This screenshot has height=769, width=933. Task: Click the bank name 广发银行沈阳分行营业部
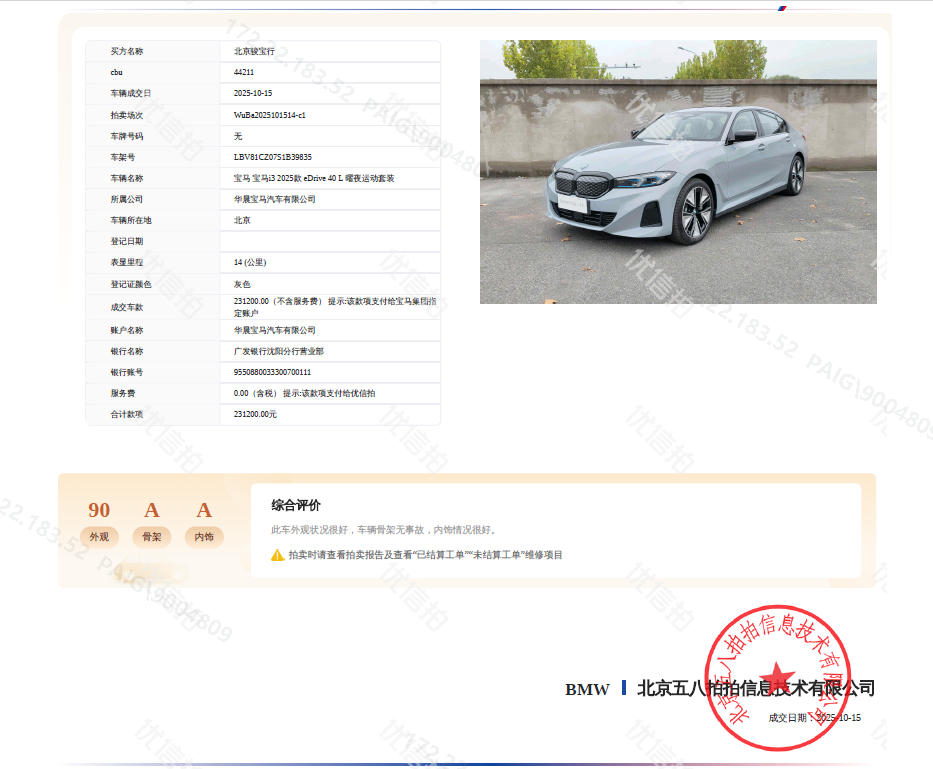(x=279, y=351)
